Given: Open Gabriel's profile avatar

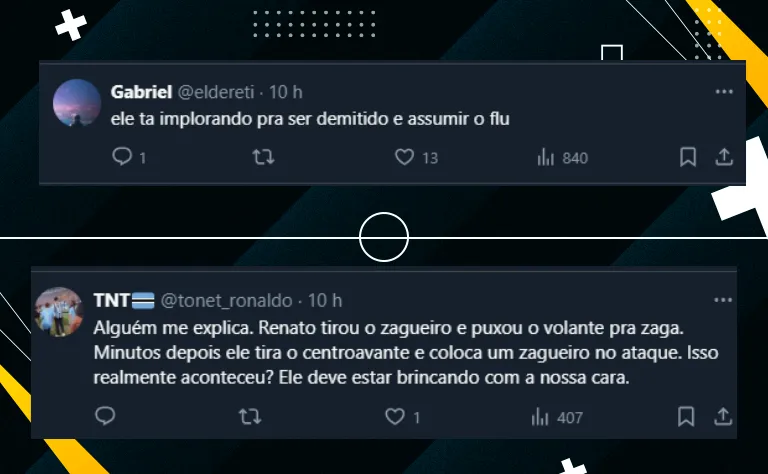Looking at the screenshot, I should pos(77,103).
